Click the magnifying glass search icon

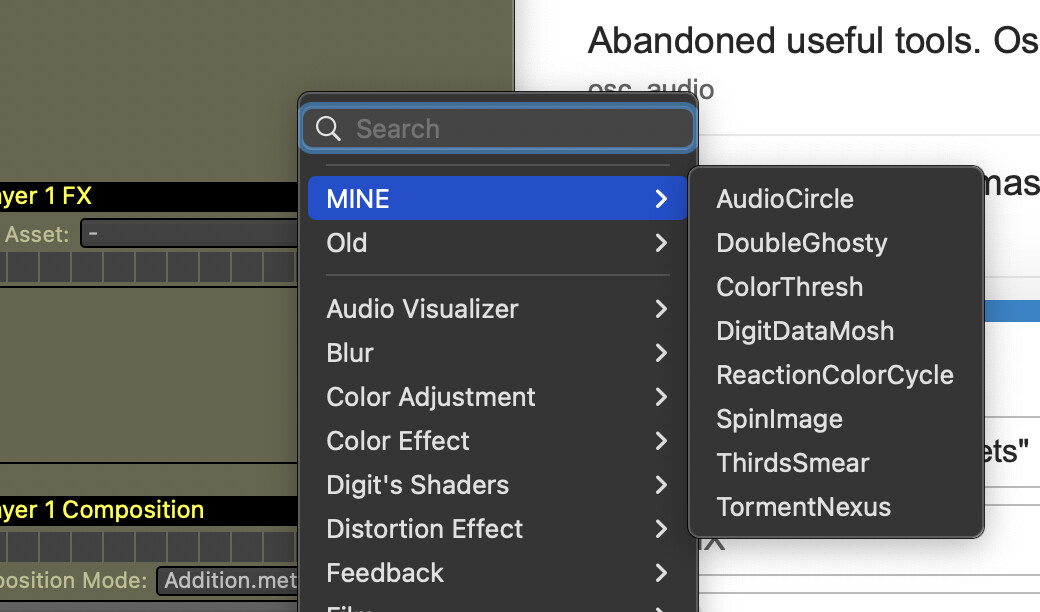click(328, 129)
